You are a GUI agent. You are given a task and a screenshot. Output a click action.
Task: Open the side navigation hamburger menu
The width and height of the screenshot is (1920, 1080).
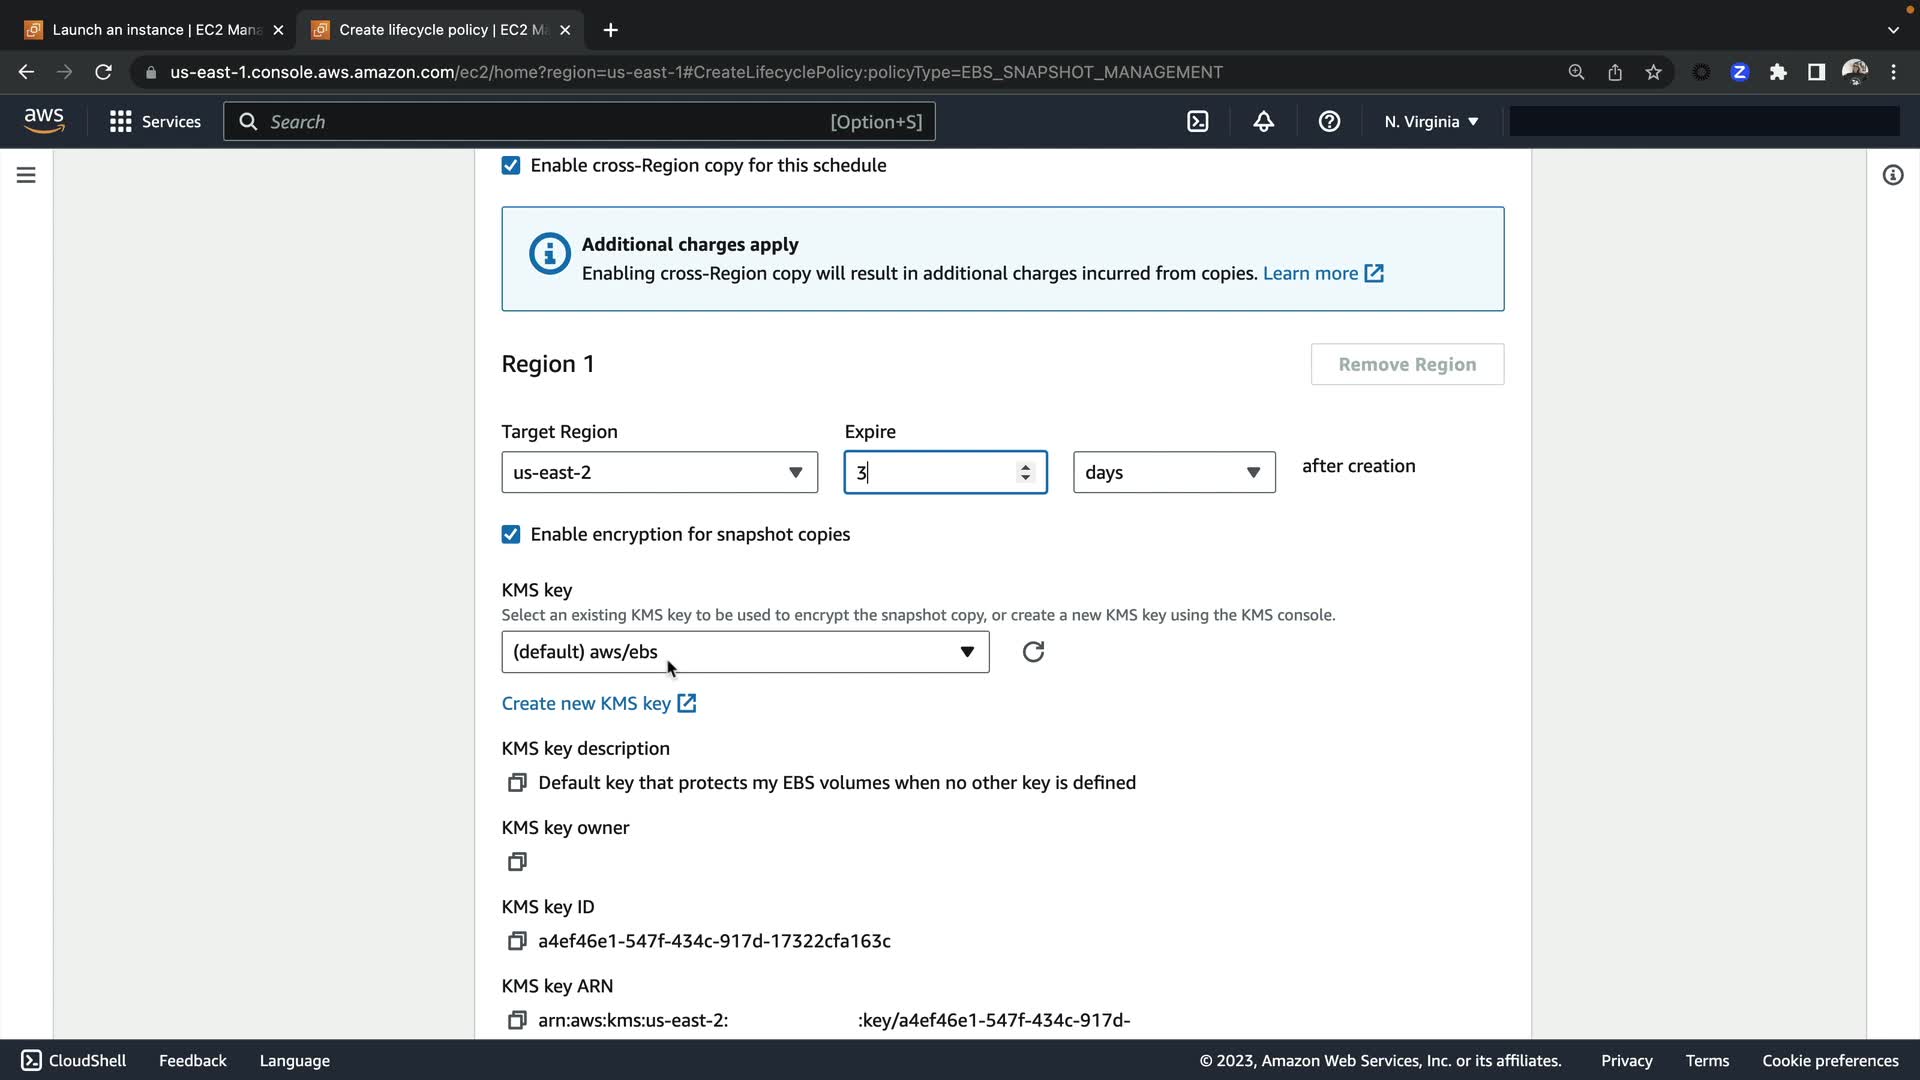pos(26,175)
